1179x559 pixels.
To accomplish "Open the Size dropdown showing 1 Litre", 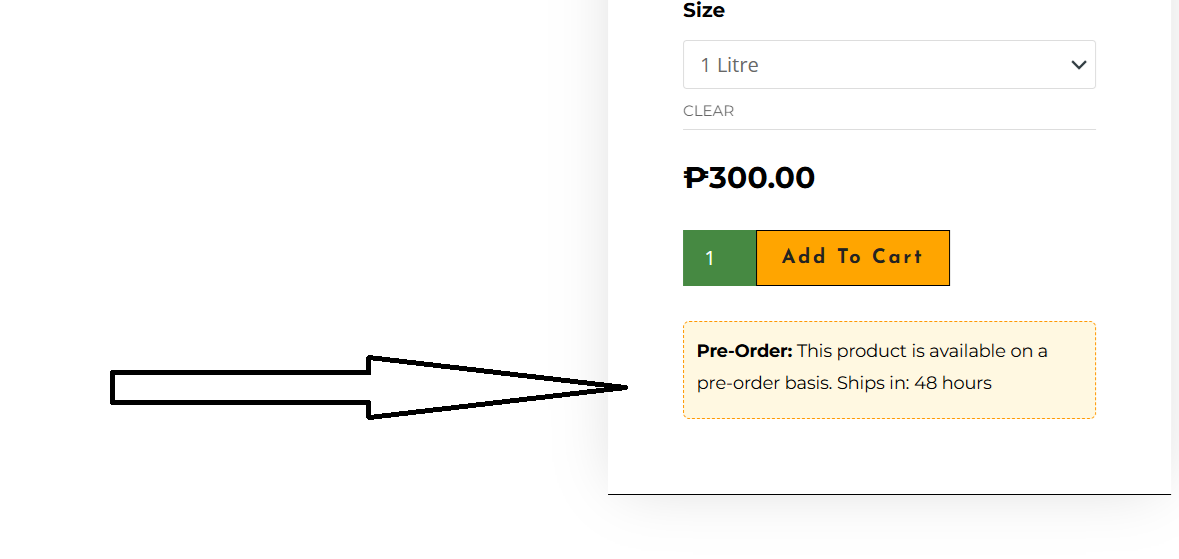I will (888, 65).
